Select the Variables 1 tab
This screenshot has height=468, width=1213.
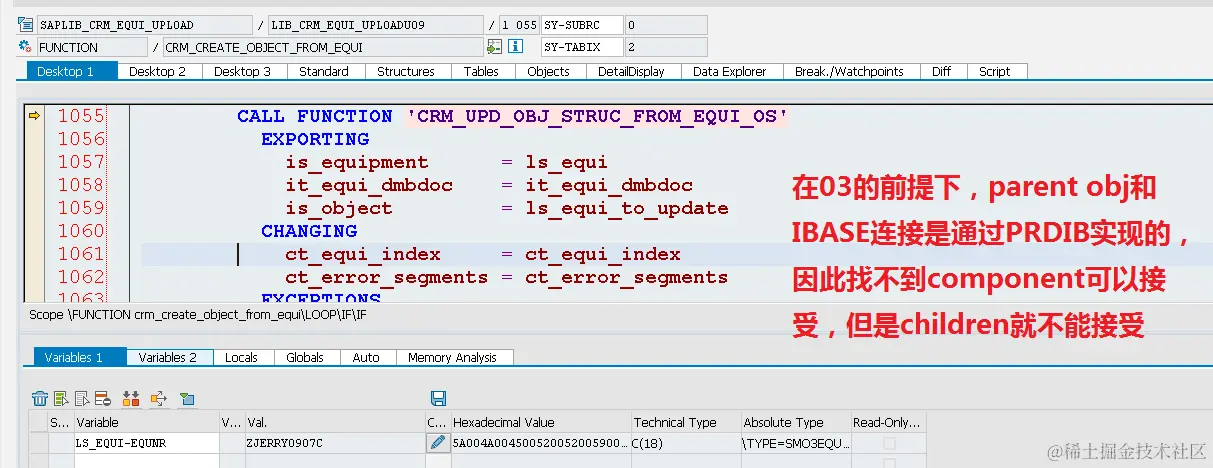click(81, 357)
